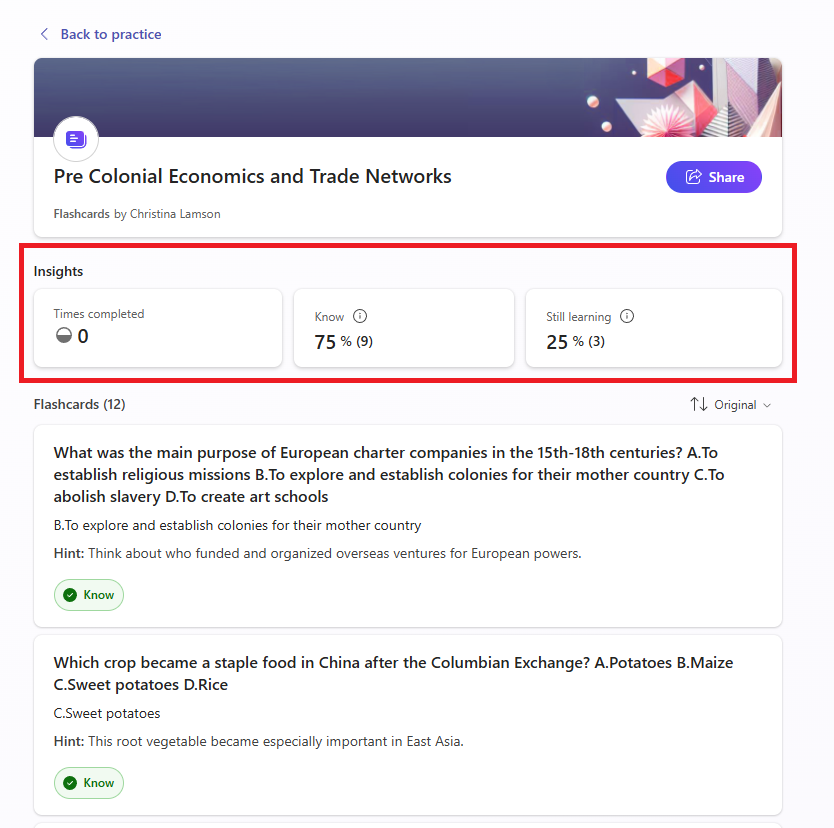Select the Know 75% insight card
The image size is (834, 828).
pos(403,328)
